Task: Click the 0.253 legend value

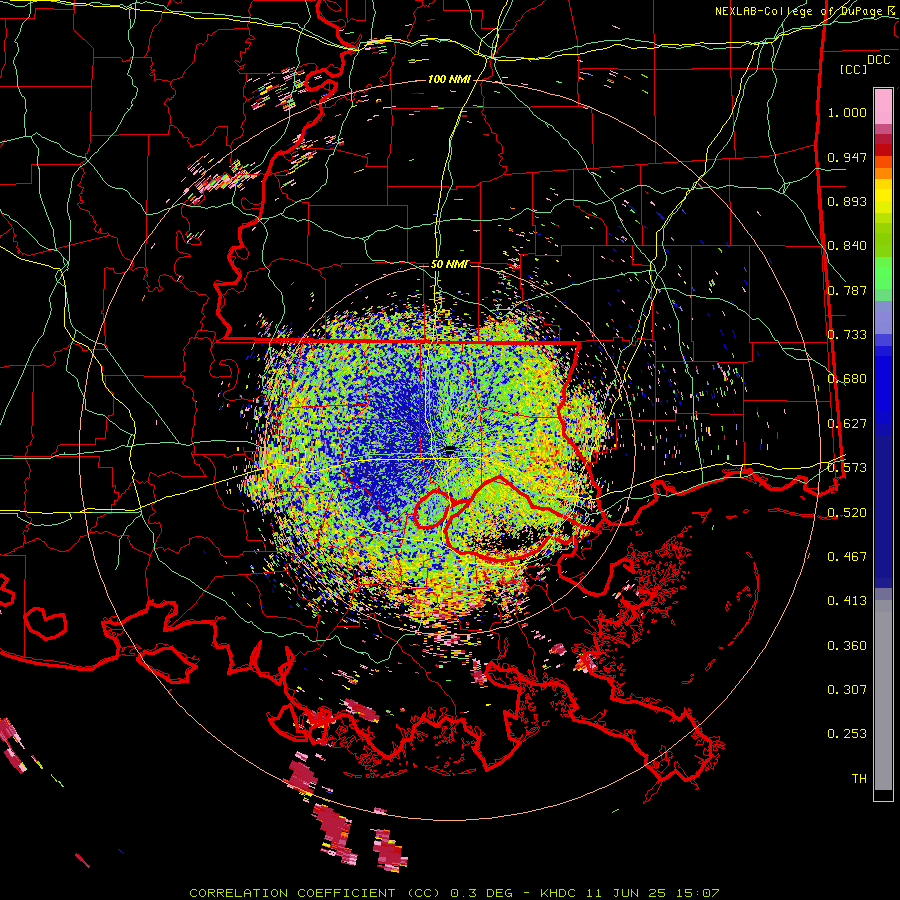Action: (x=847, y=734)
